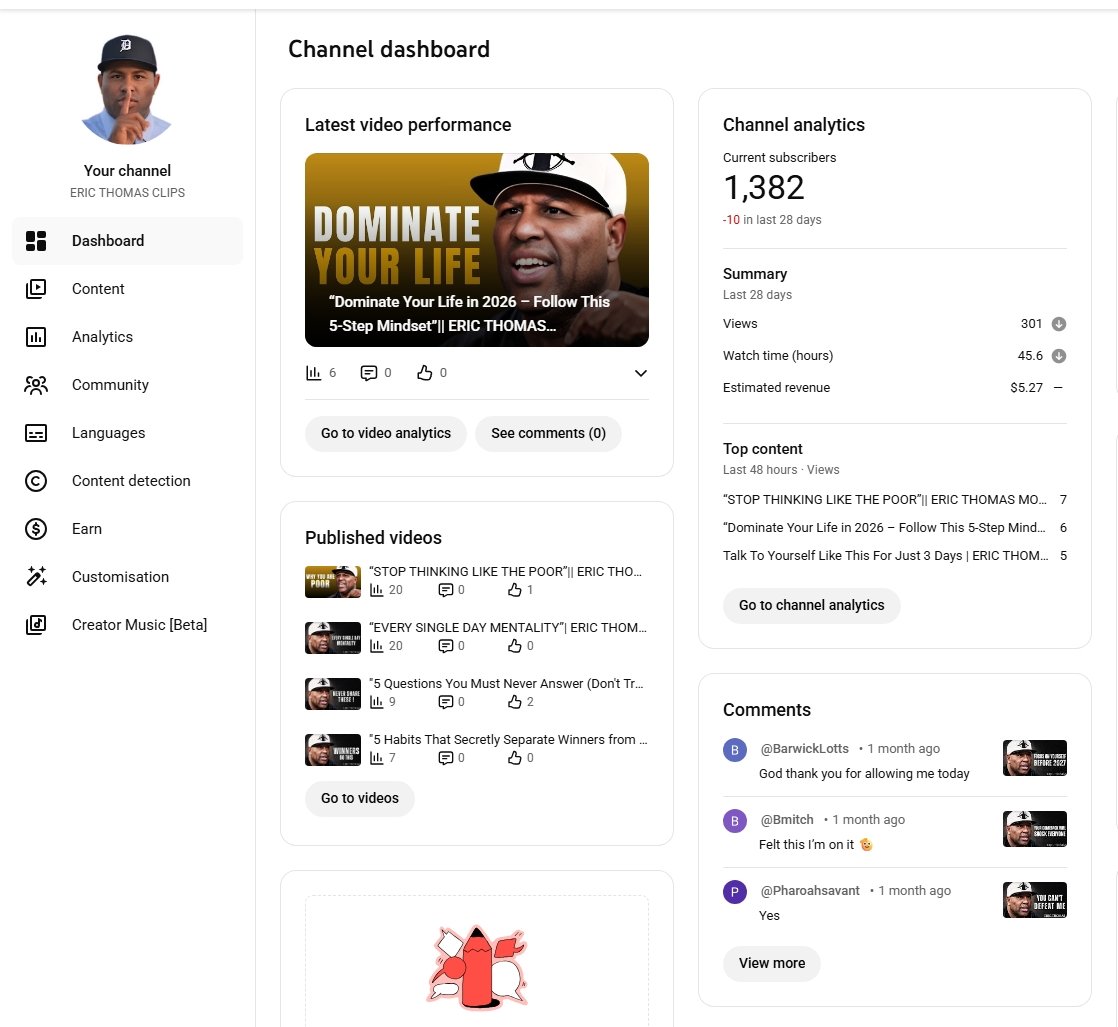Click the Analytics bar chart icon

tap(36, 337)
